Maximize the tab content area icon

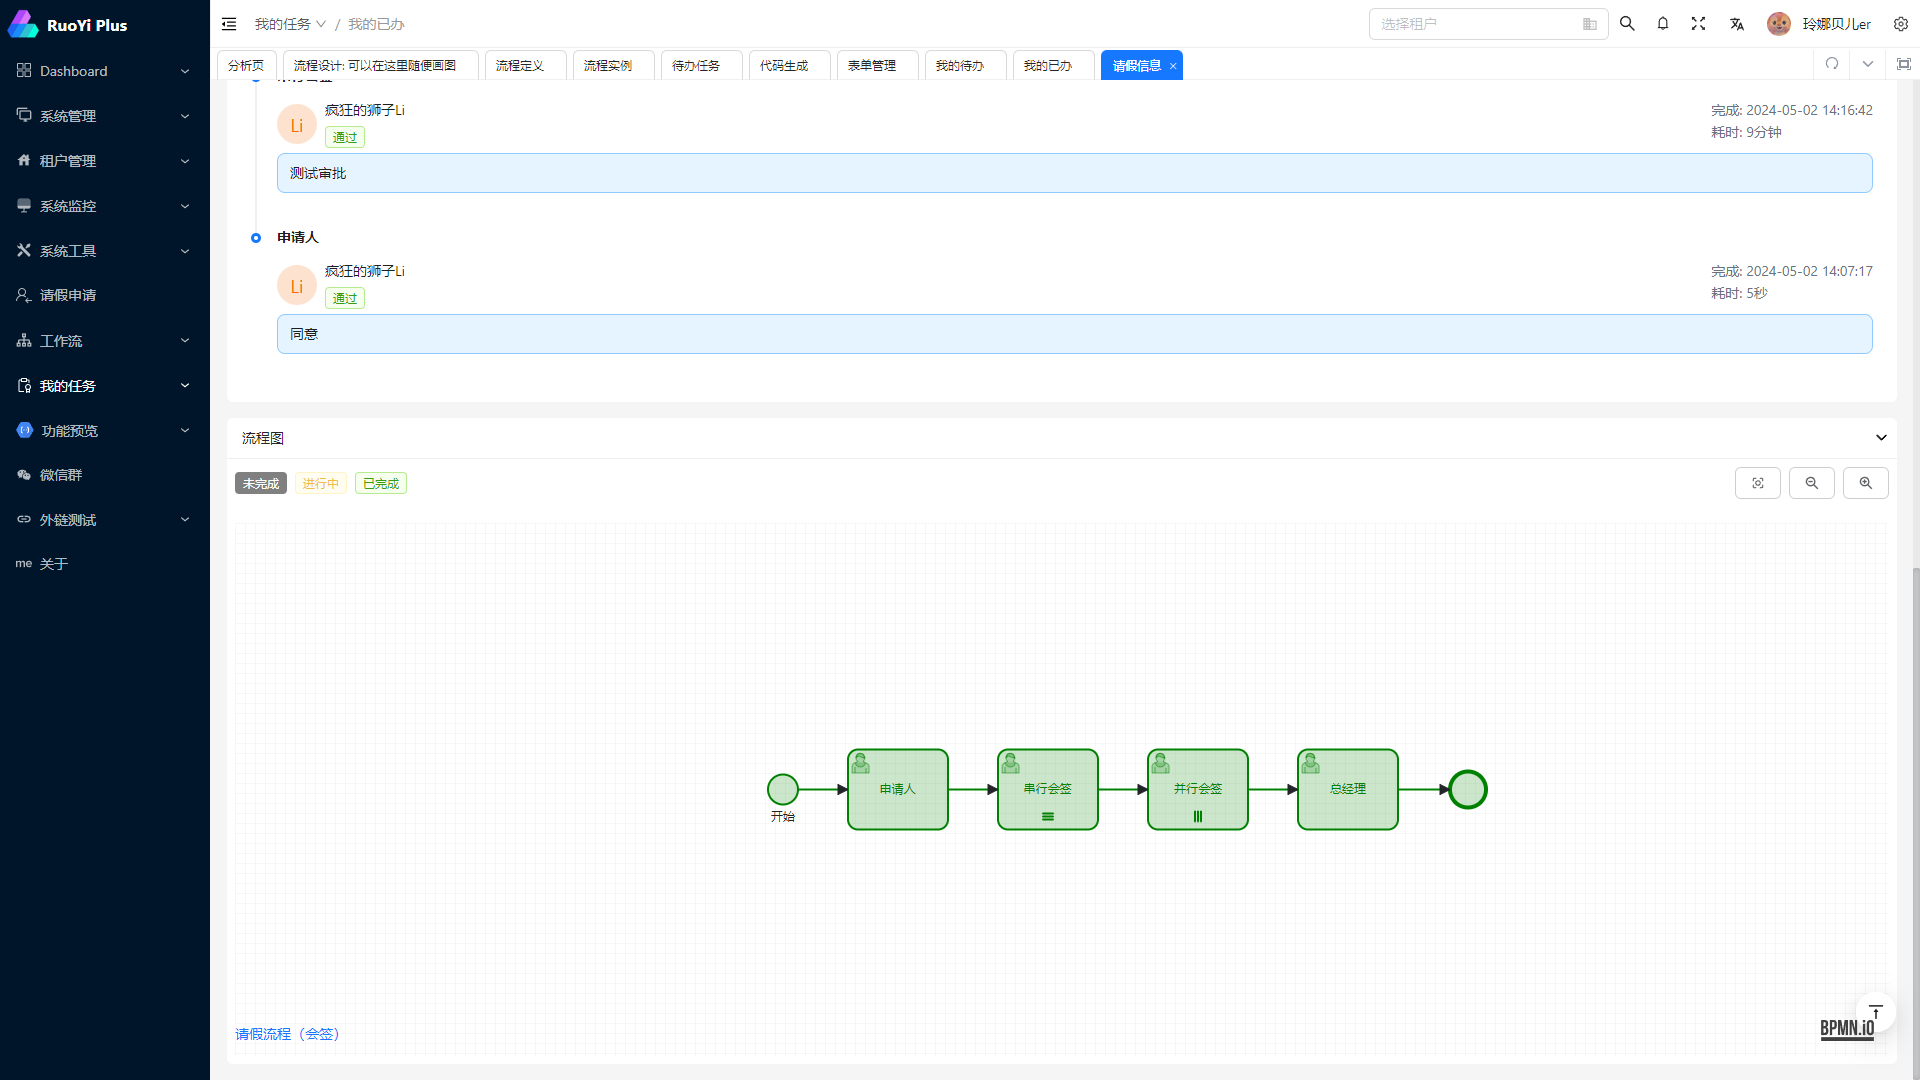[x=1904, y=64]
